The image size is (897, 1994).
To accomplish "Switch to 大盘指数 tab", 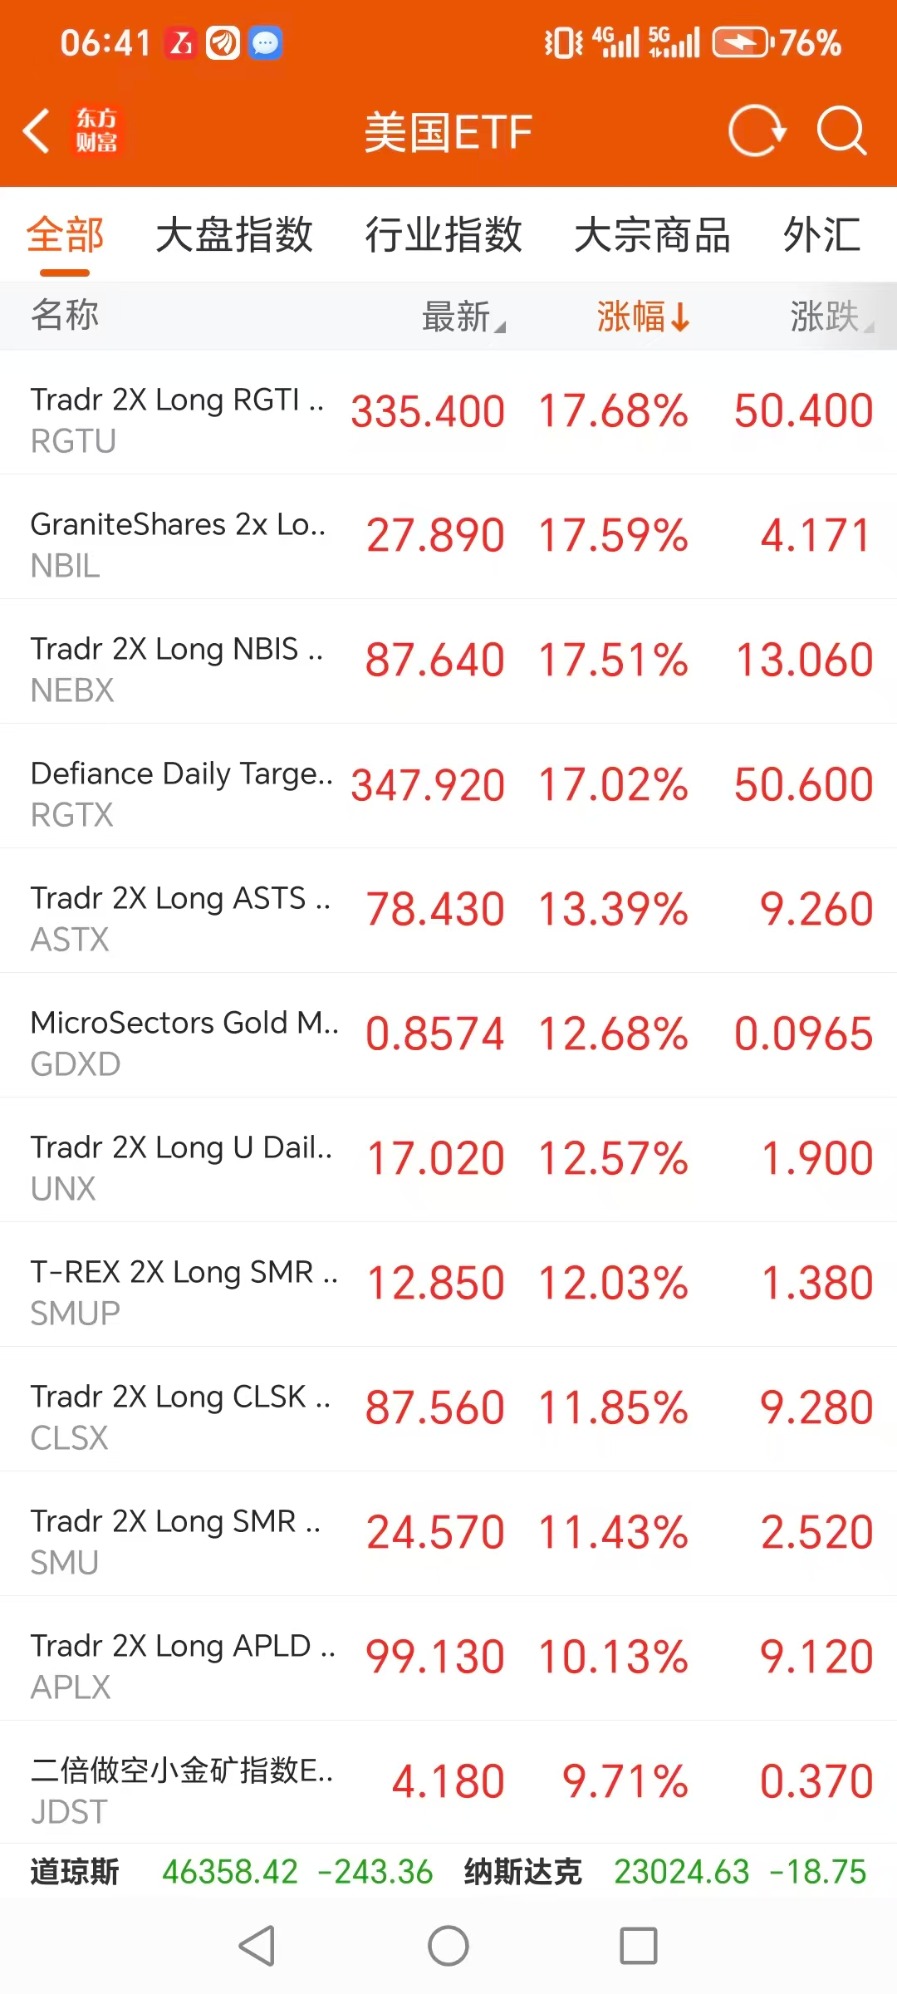I will (234, 235).
